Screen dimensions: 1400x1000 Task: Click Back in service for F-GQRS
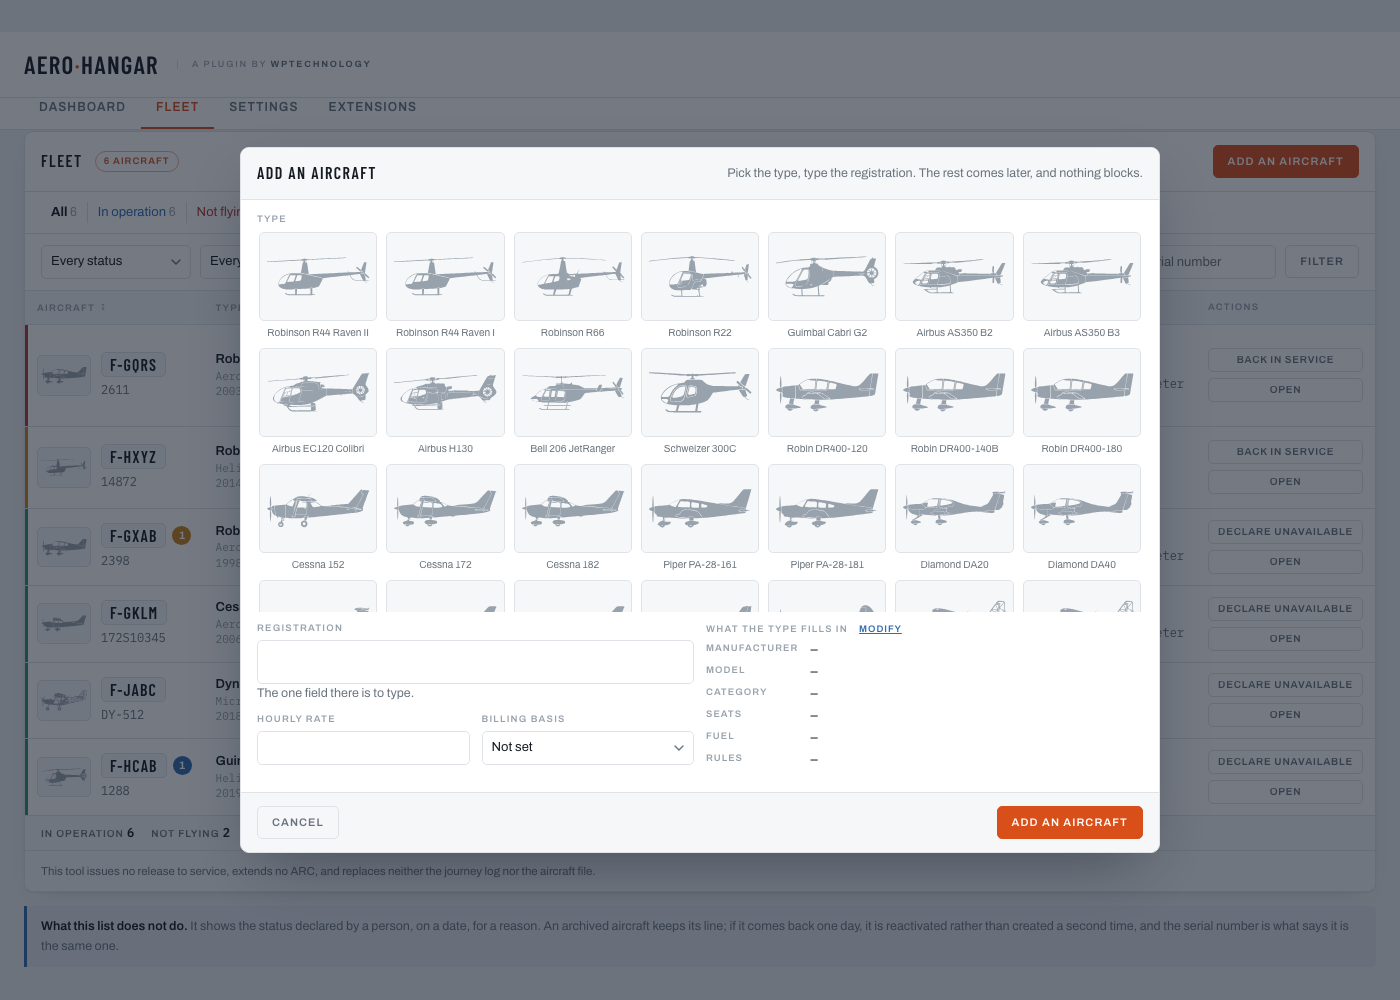coord(1285,360)
